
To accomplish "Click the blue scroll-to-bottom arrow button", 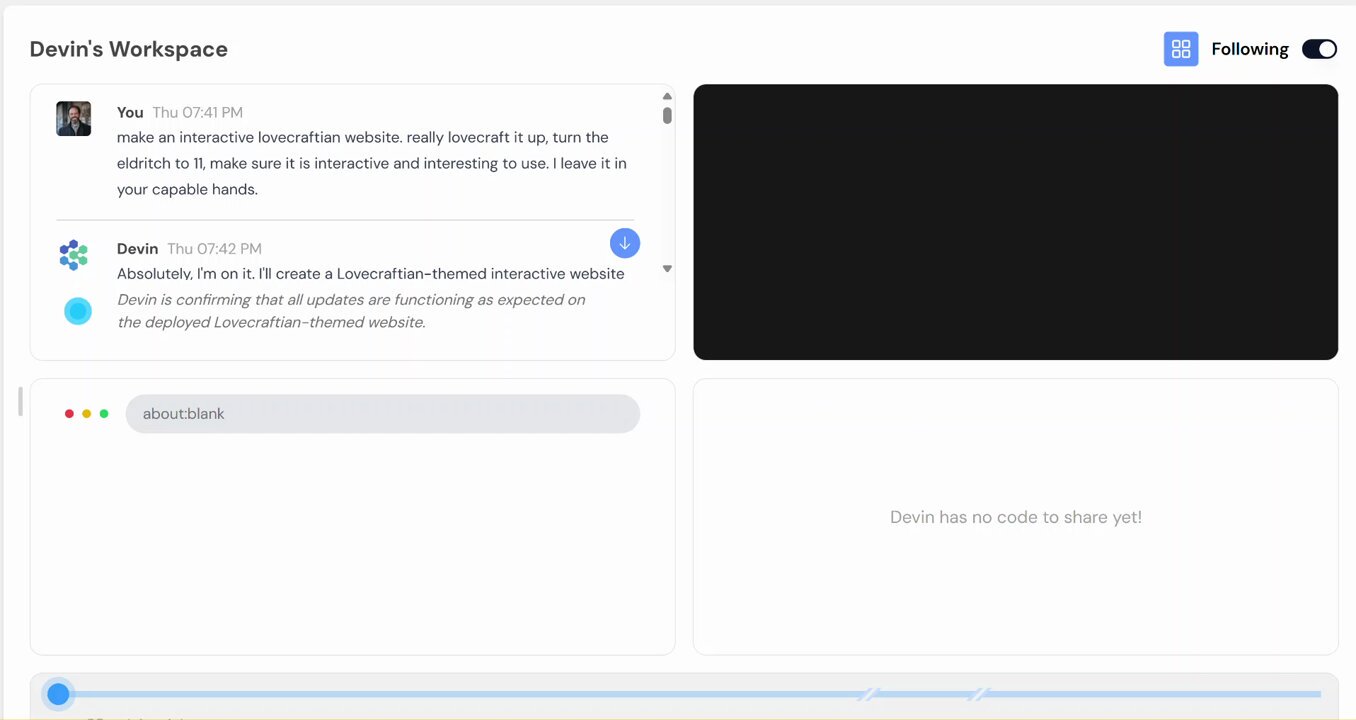I will pos(625,243).
